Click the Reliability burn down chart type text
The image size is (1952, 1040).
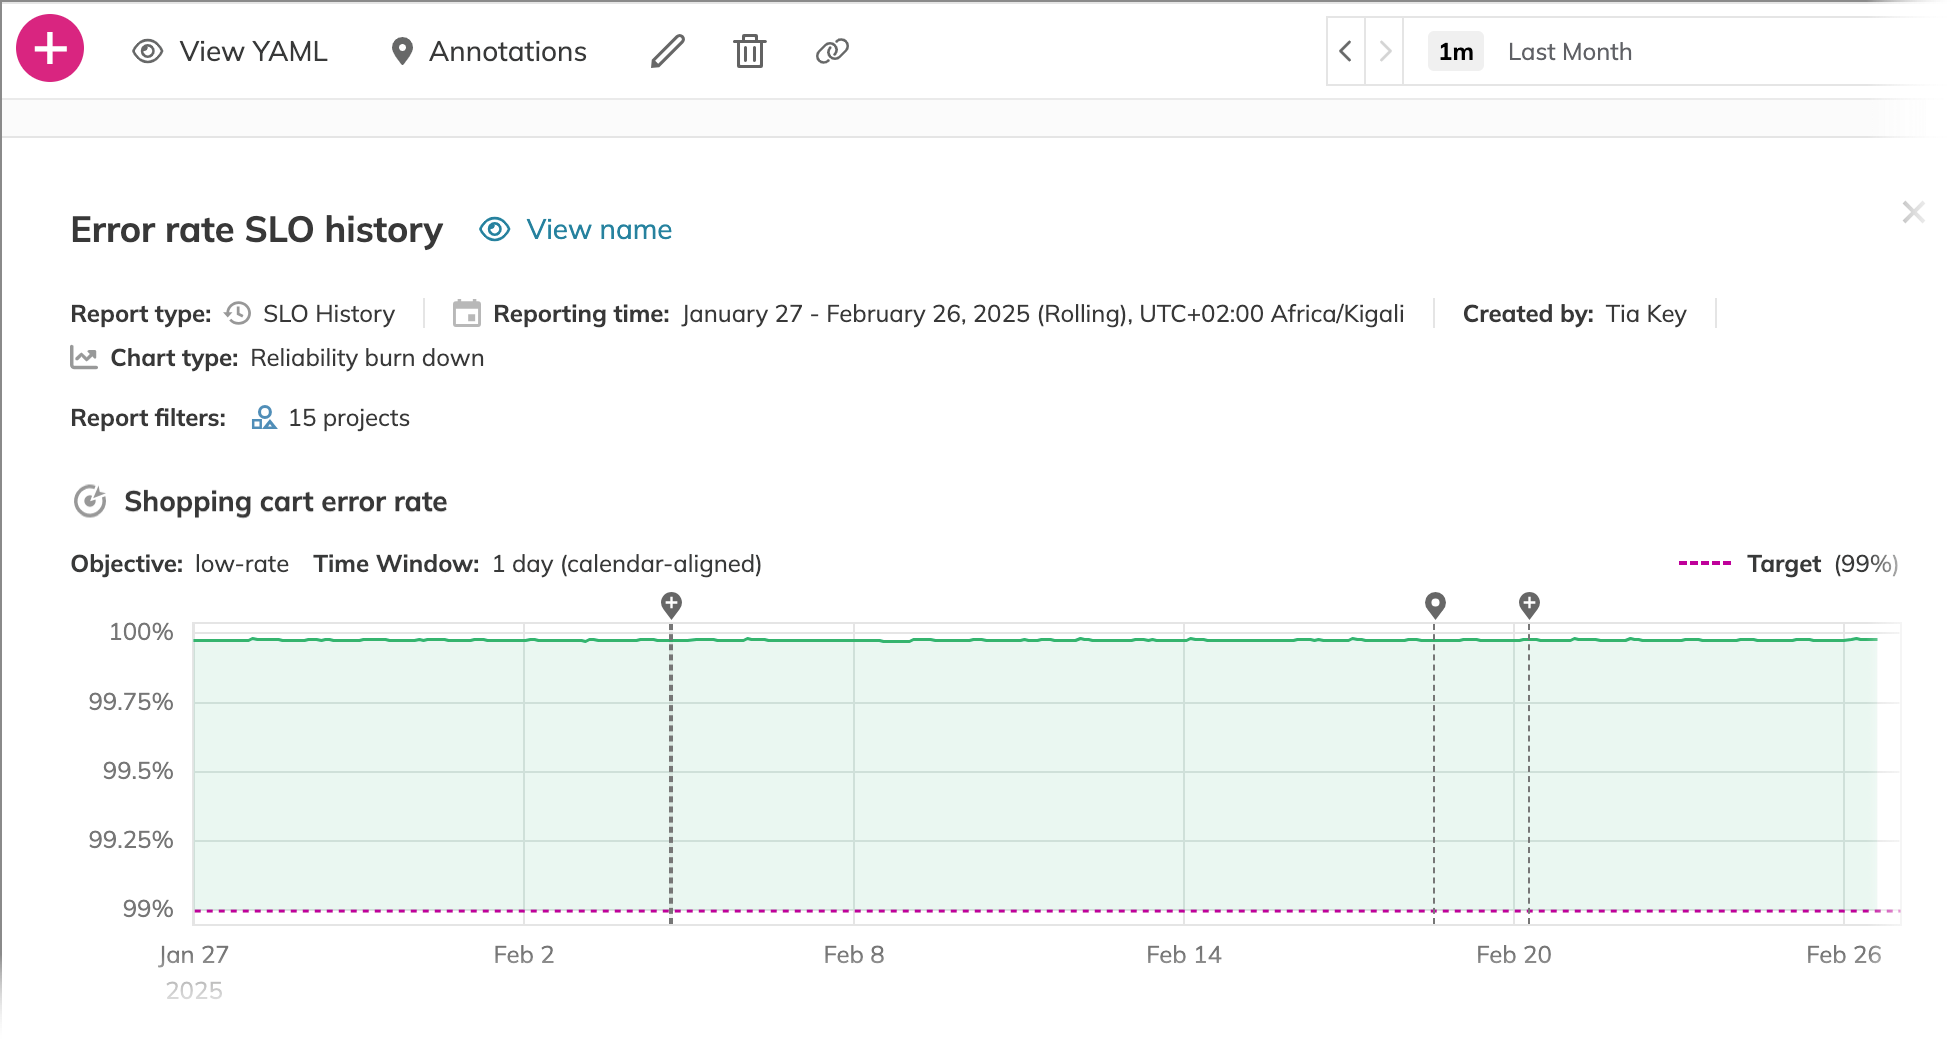click(367, 358)
